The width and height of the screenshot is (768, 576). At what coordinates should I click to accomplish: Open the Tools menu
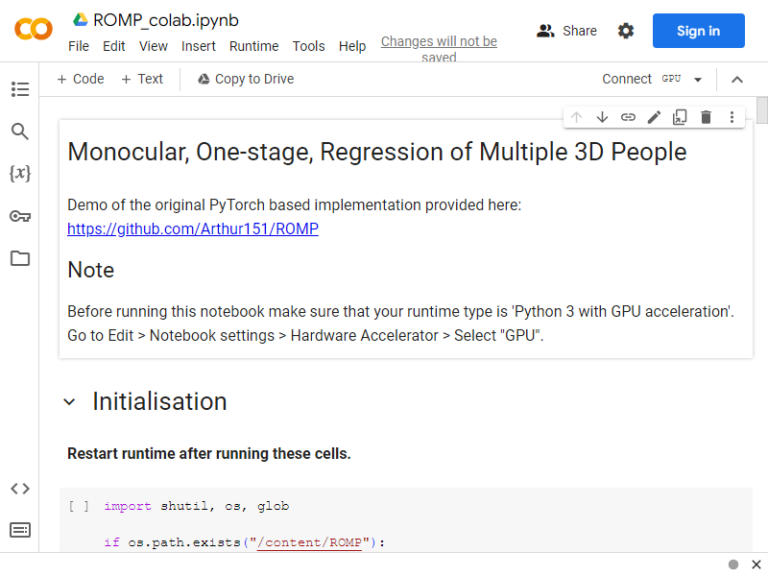[x=309, y=46]
